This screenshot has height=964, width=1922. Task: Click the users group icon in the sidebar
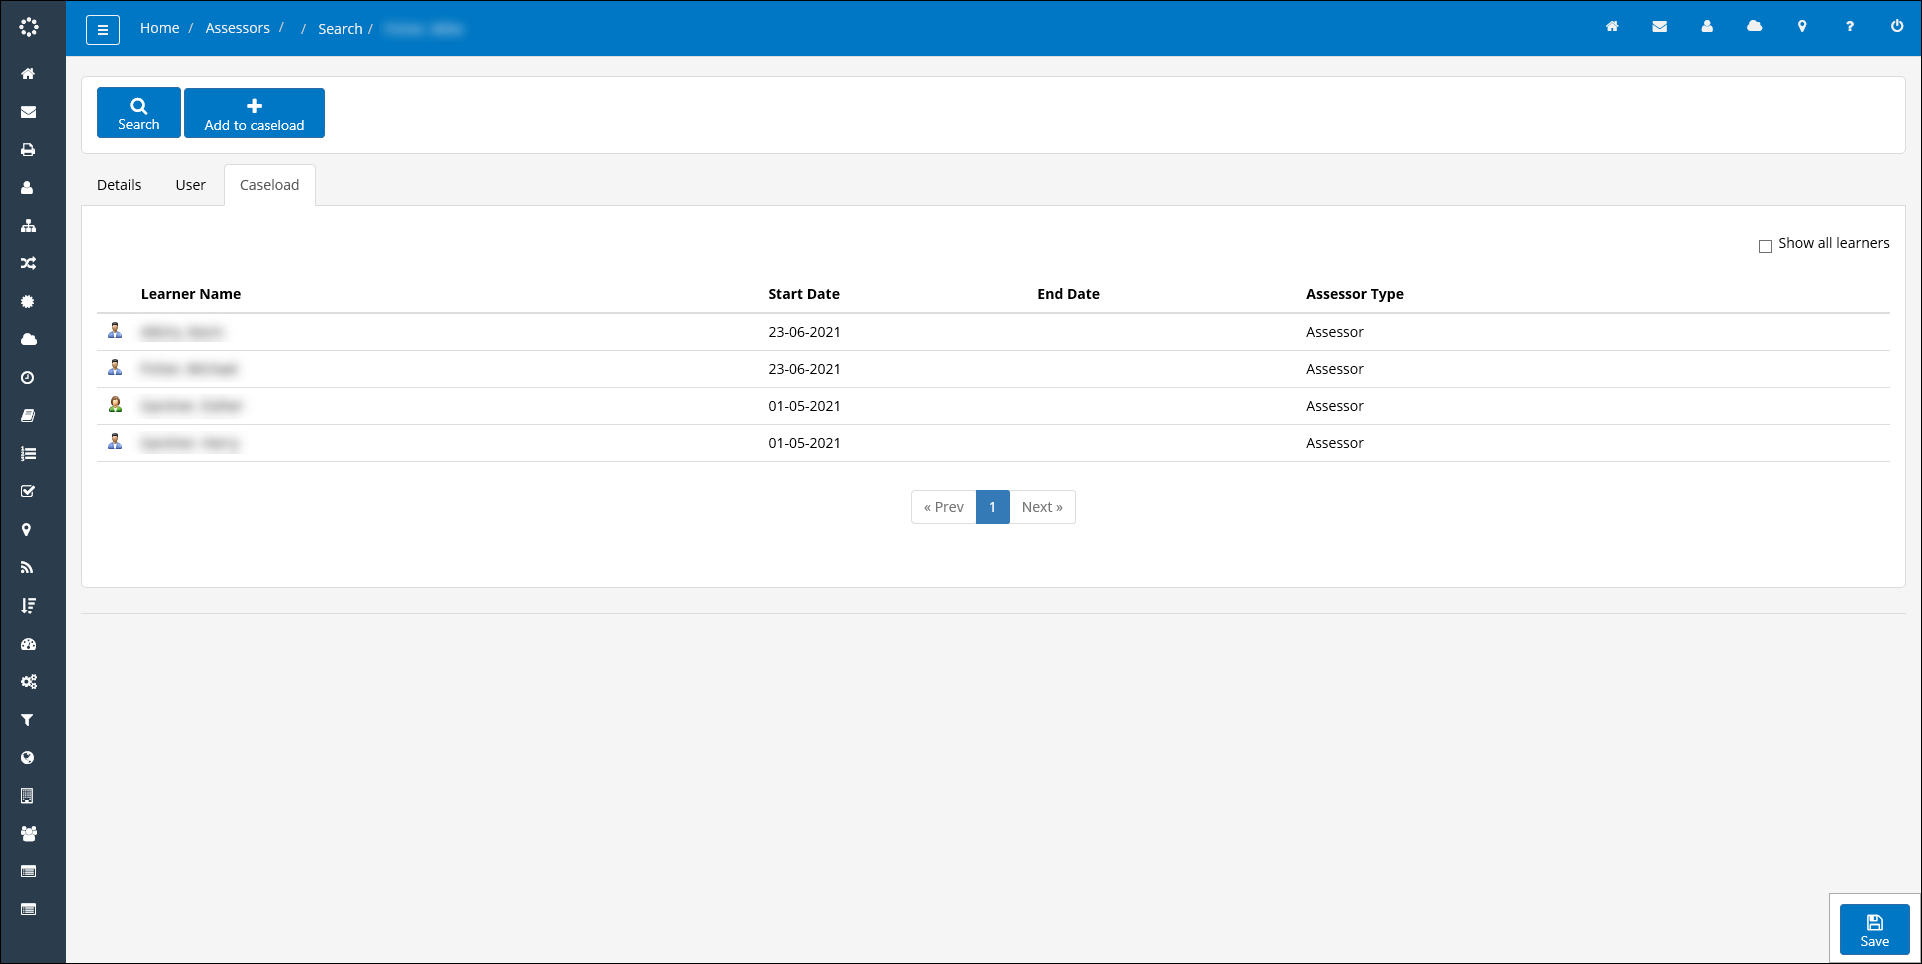tap(27, 833)
